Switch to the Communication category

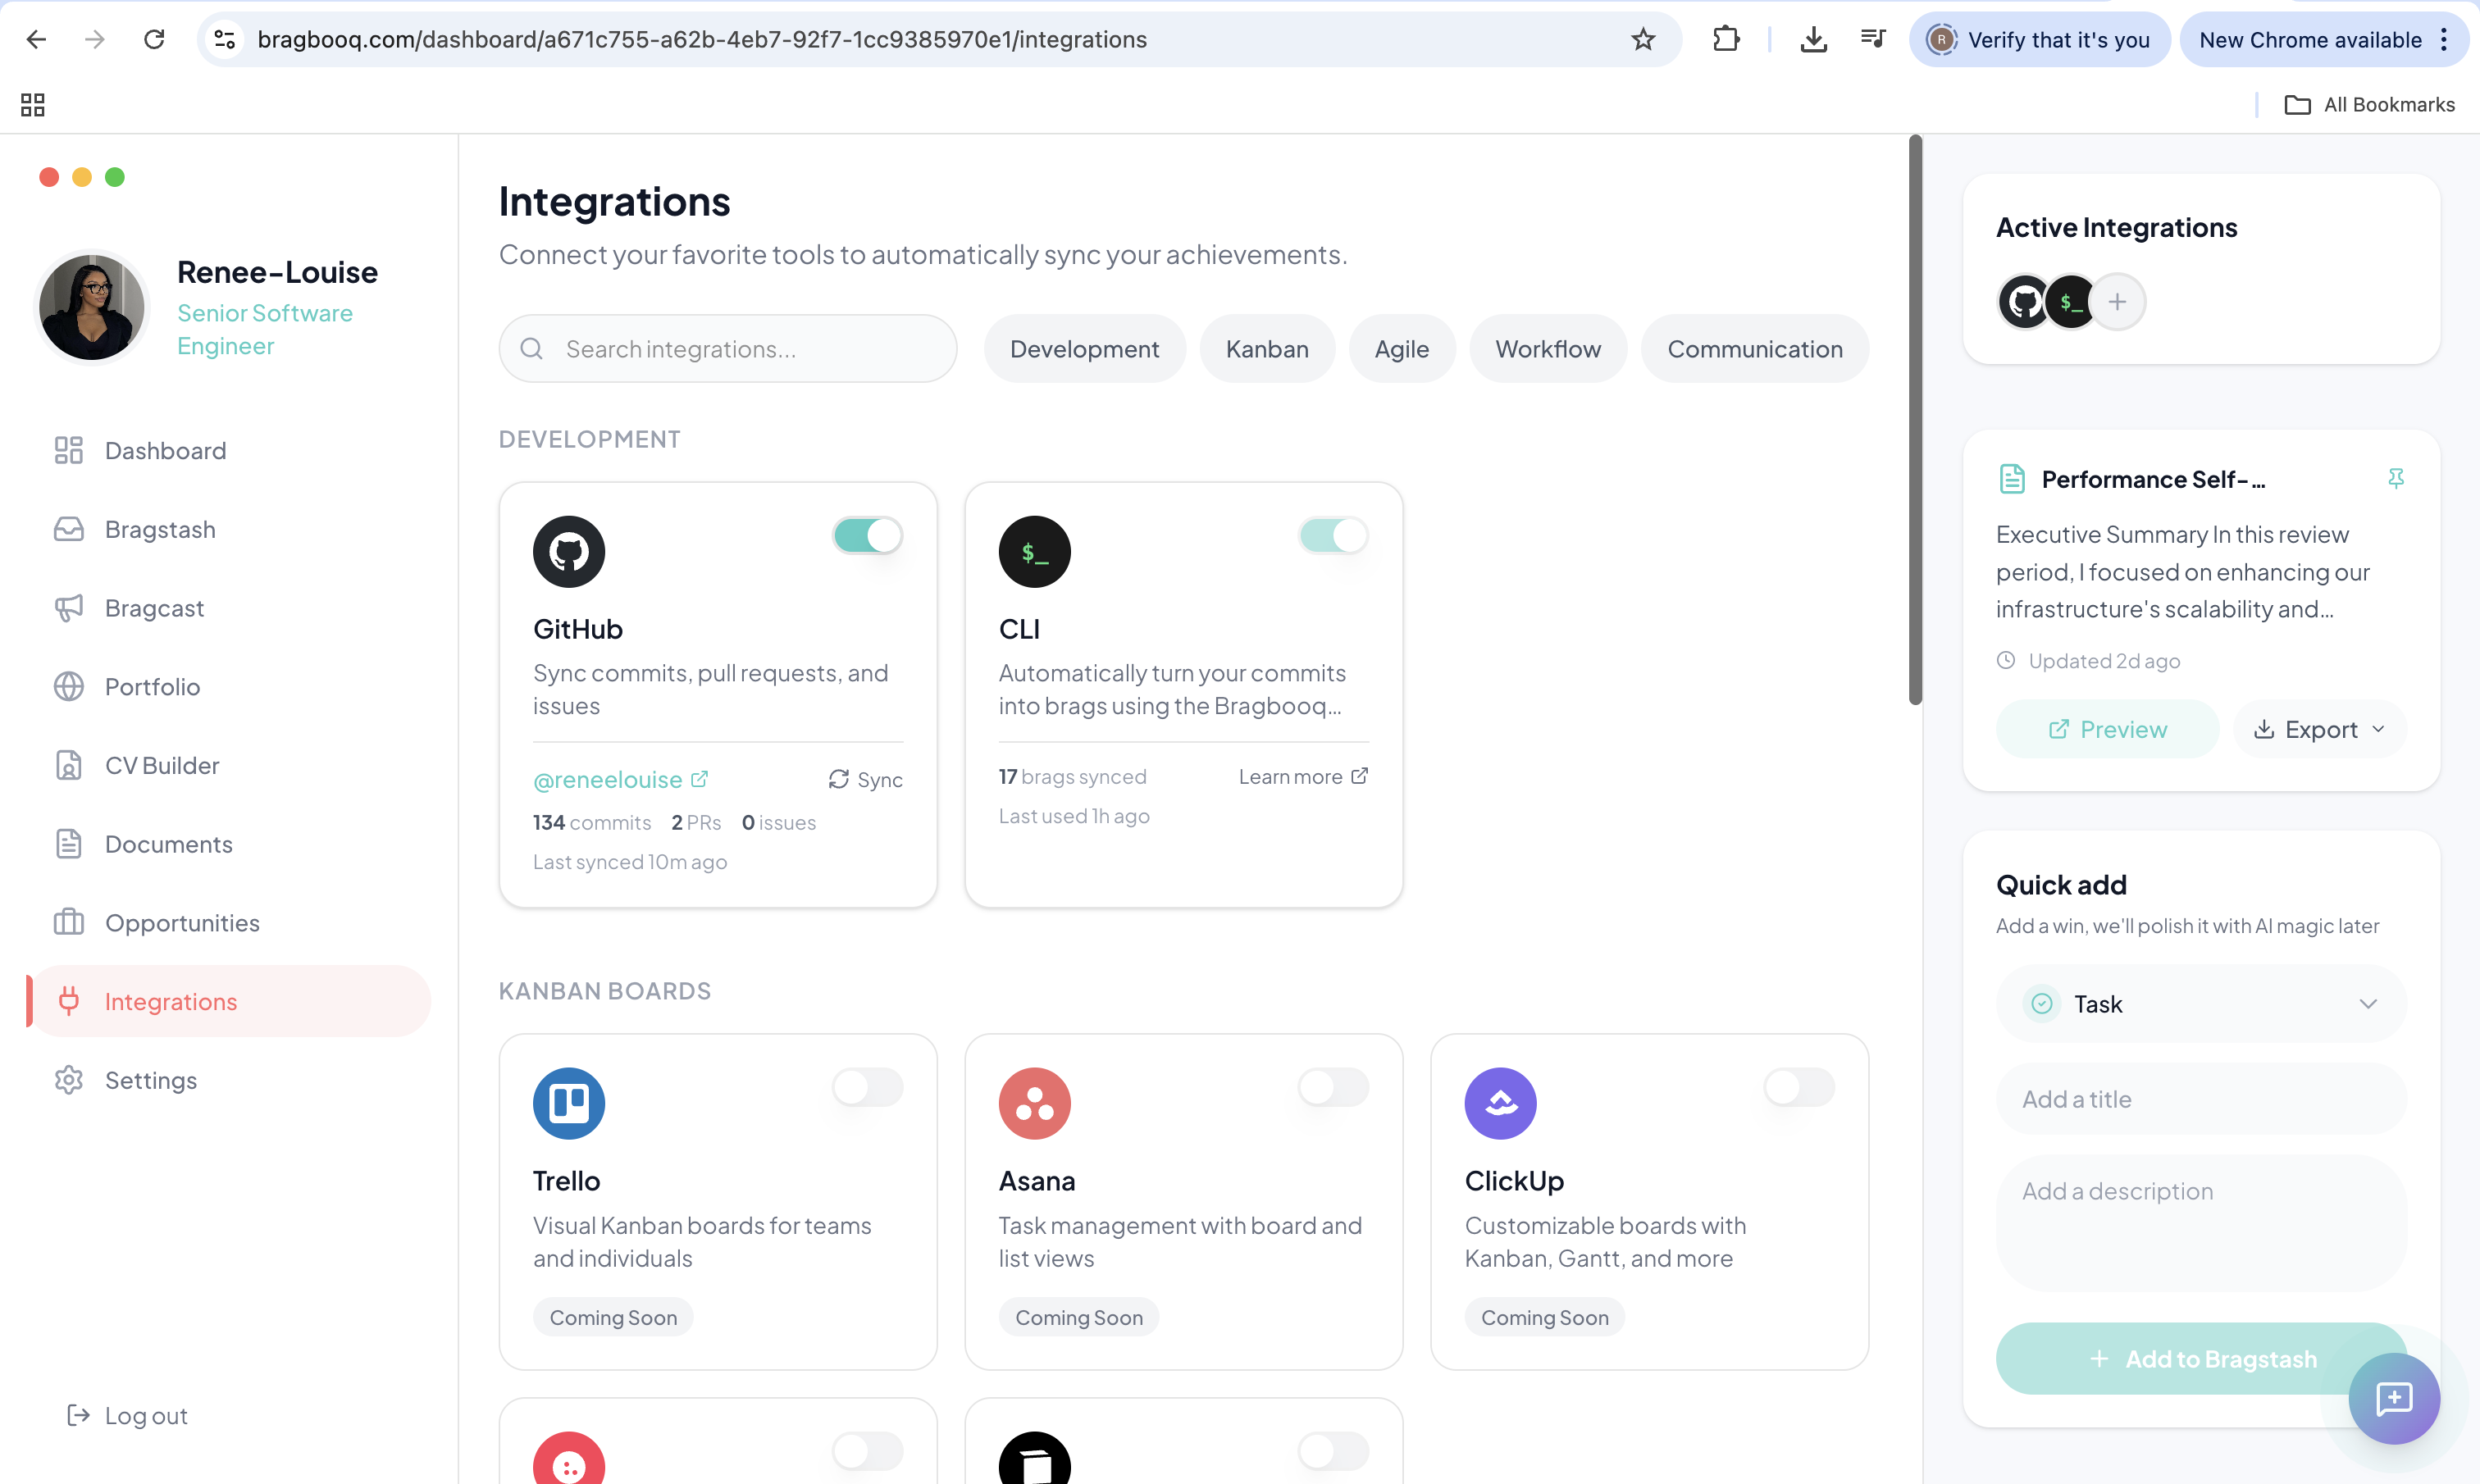click(1755, 348)
